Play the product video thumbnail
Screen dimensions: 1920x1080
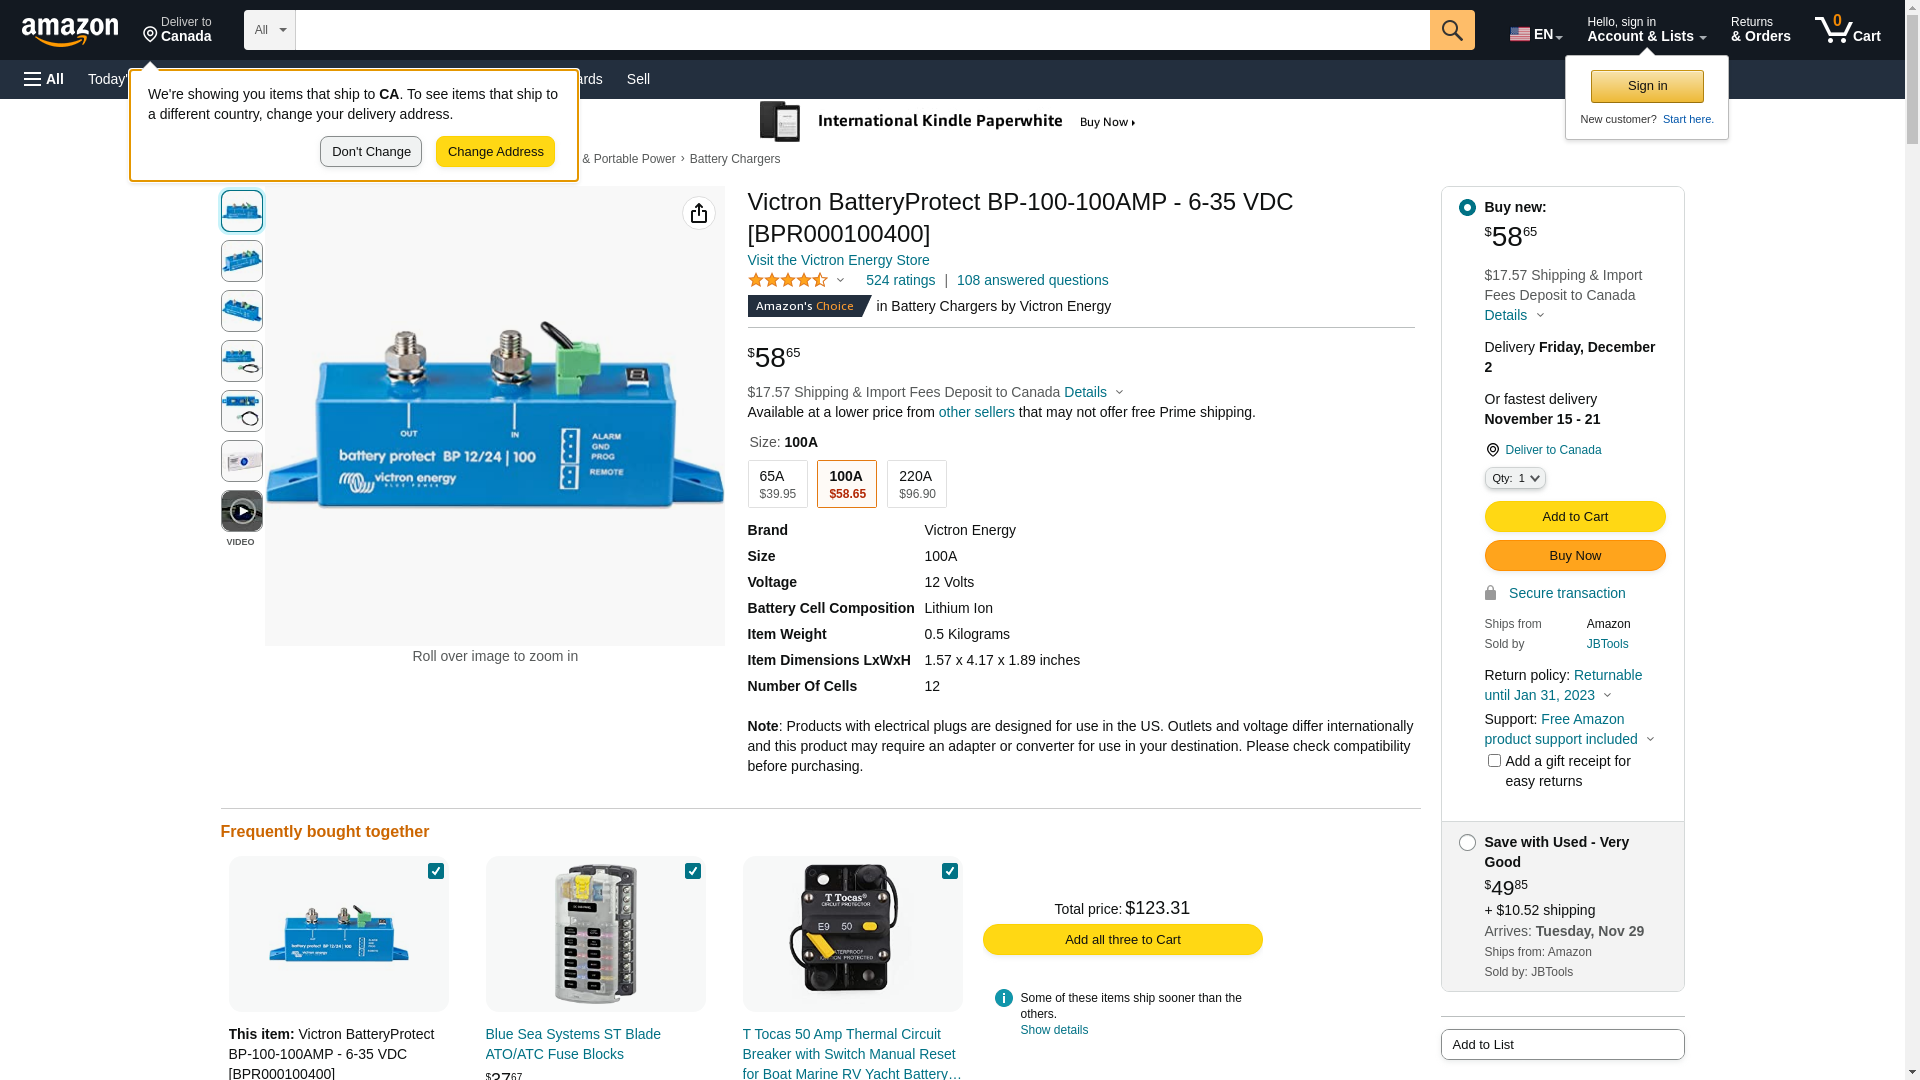tap(242, 511)
